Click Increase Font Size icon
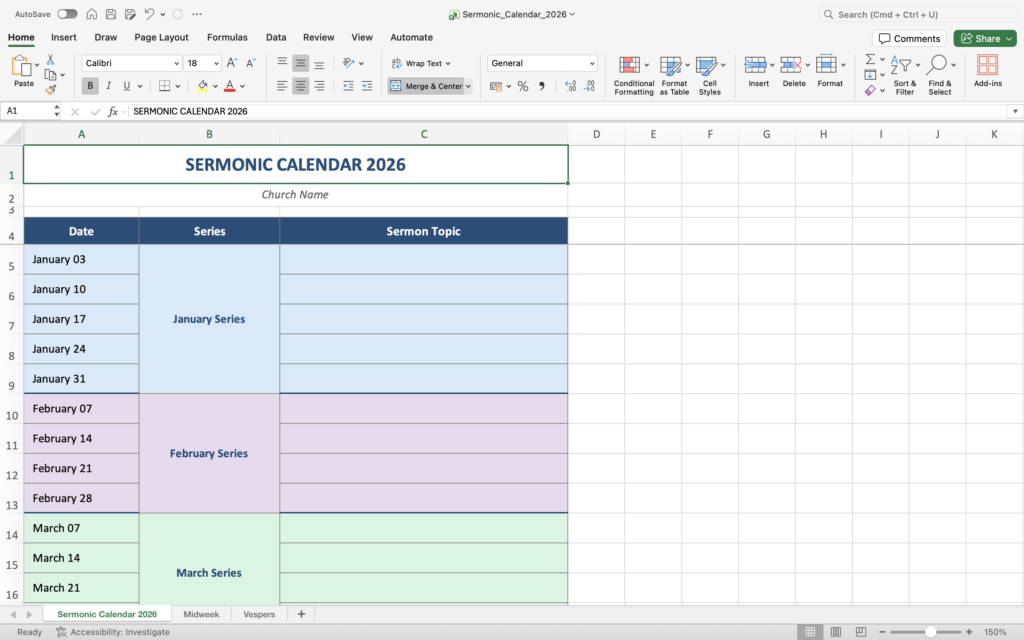The image size is (1024, 640). (x=232, y=63)
